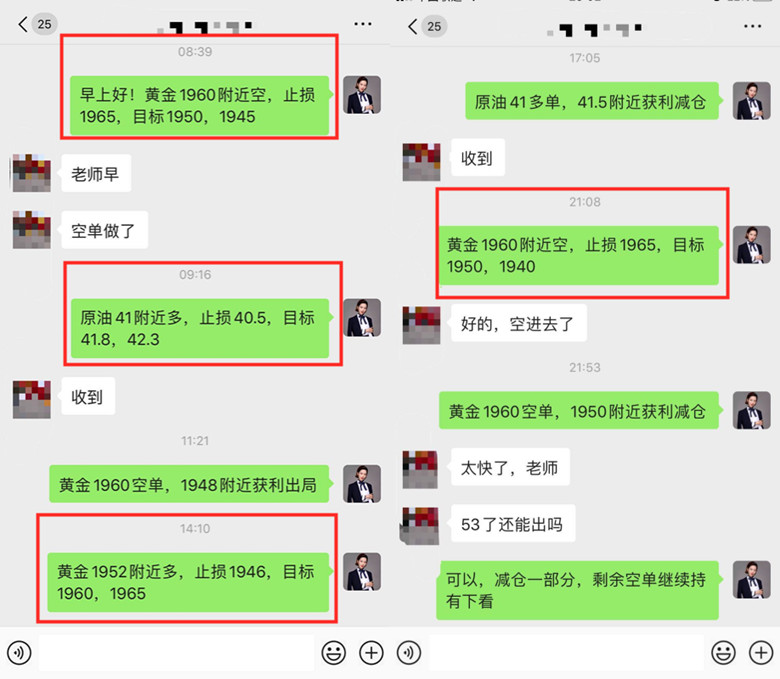Tap the voice input icon in right chat
780x679 pixels.
[409, 652]
